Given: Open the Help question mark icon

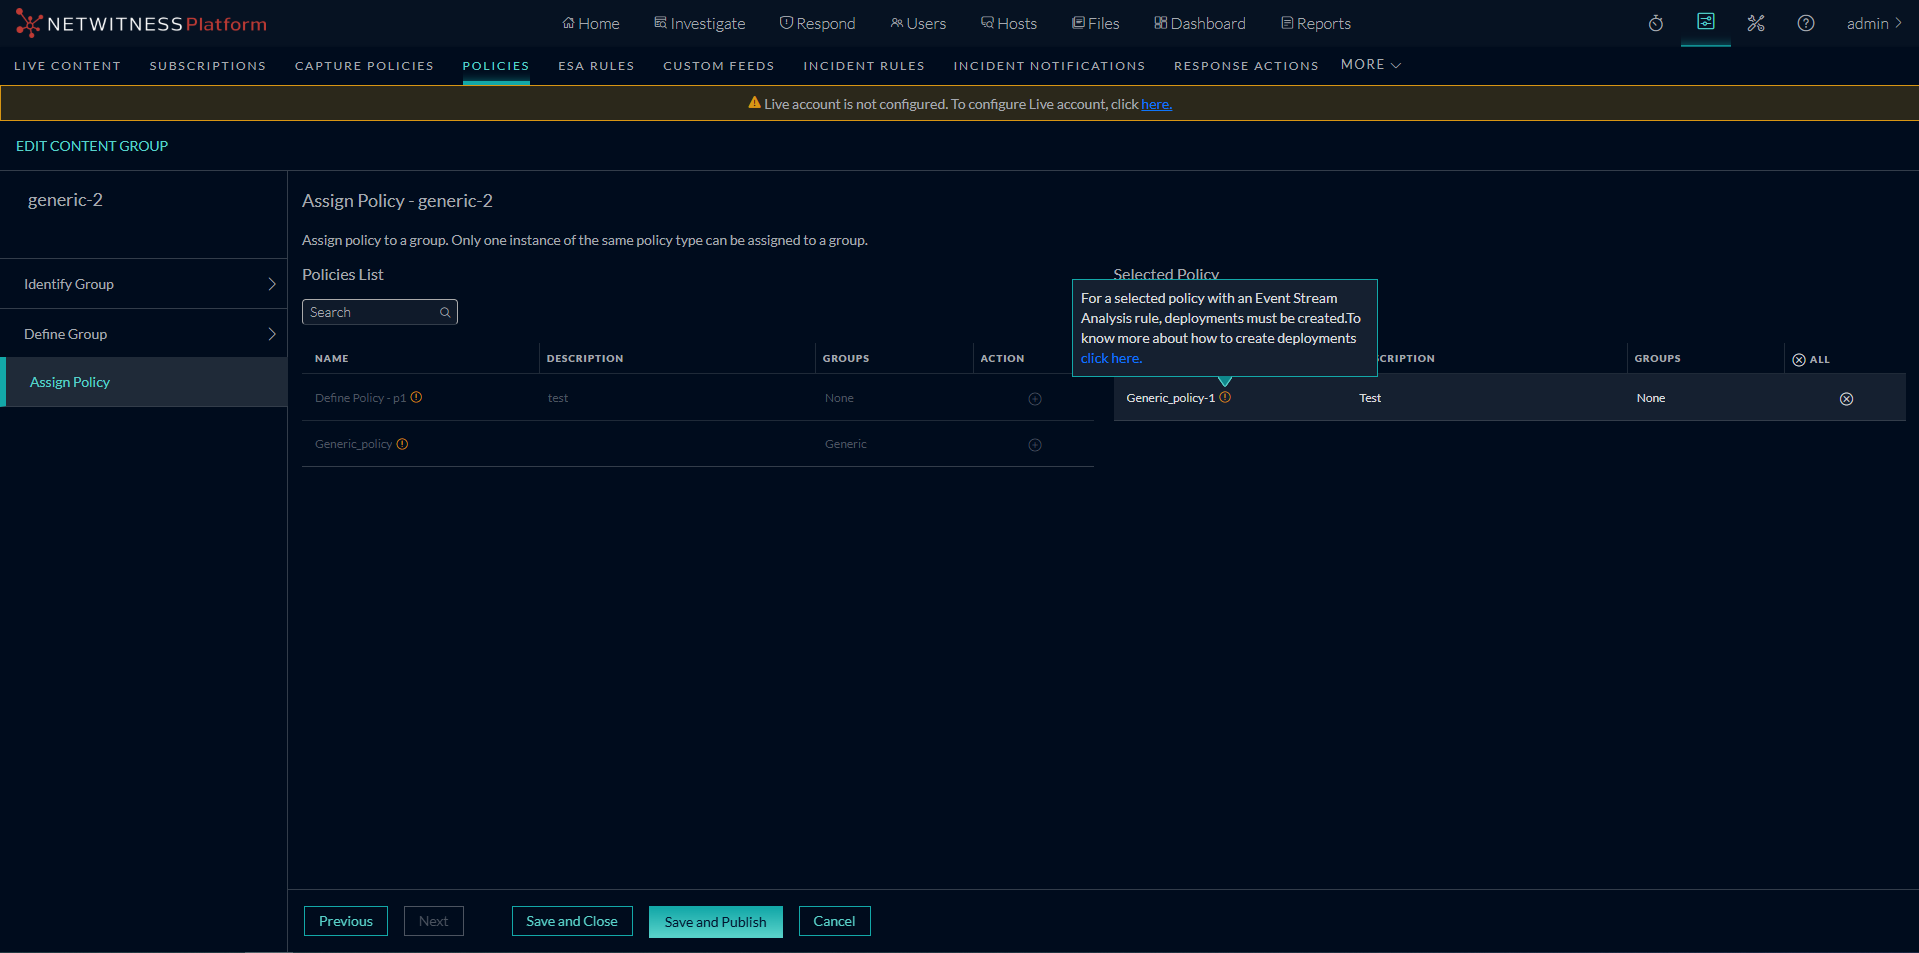Looking at the screenshot, I should [x=1806, y=23].
